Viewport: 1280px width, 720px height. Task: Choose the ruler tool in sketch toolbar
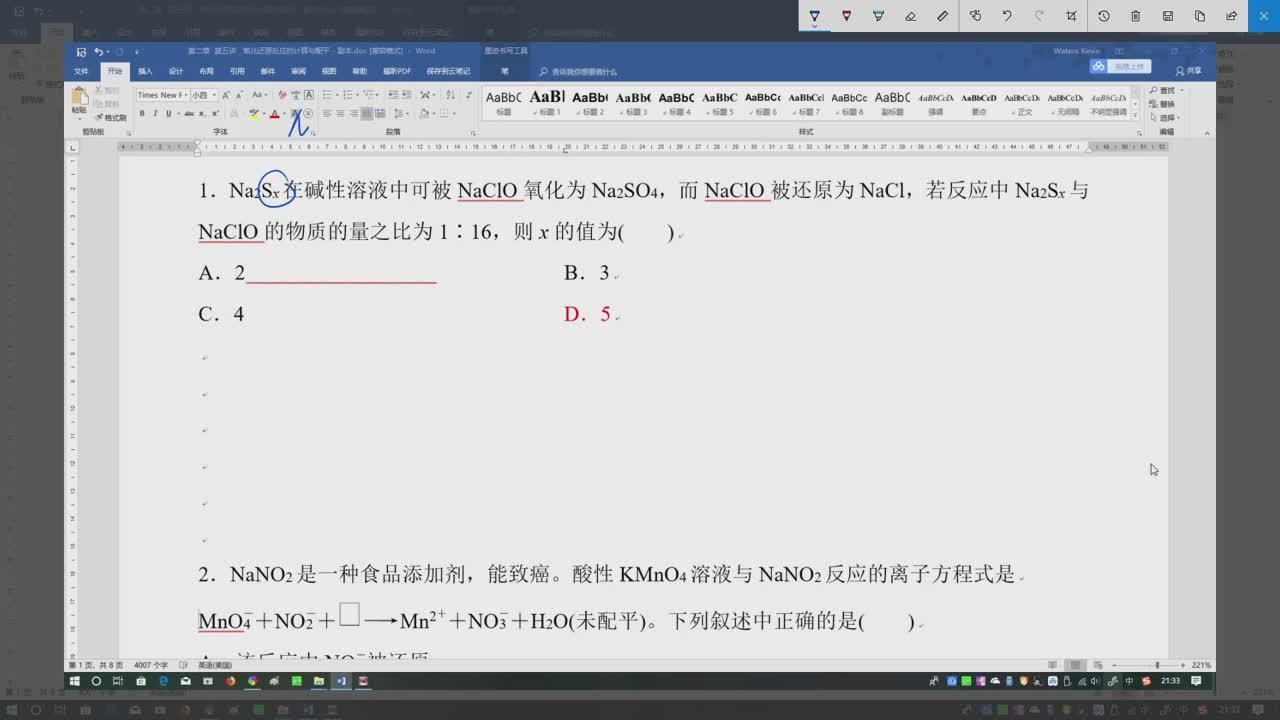[942, 16]
